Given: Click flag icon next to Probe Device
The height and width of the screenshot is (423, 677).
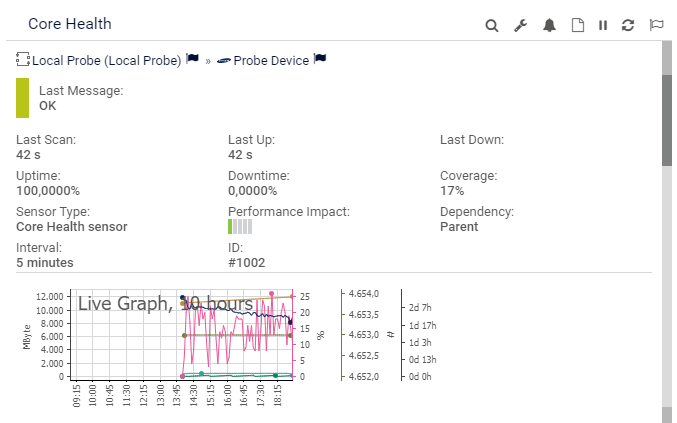Looking at the screenshot, I should [x=320, y=60].
